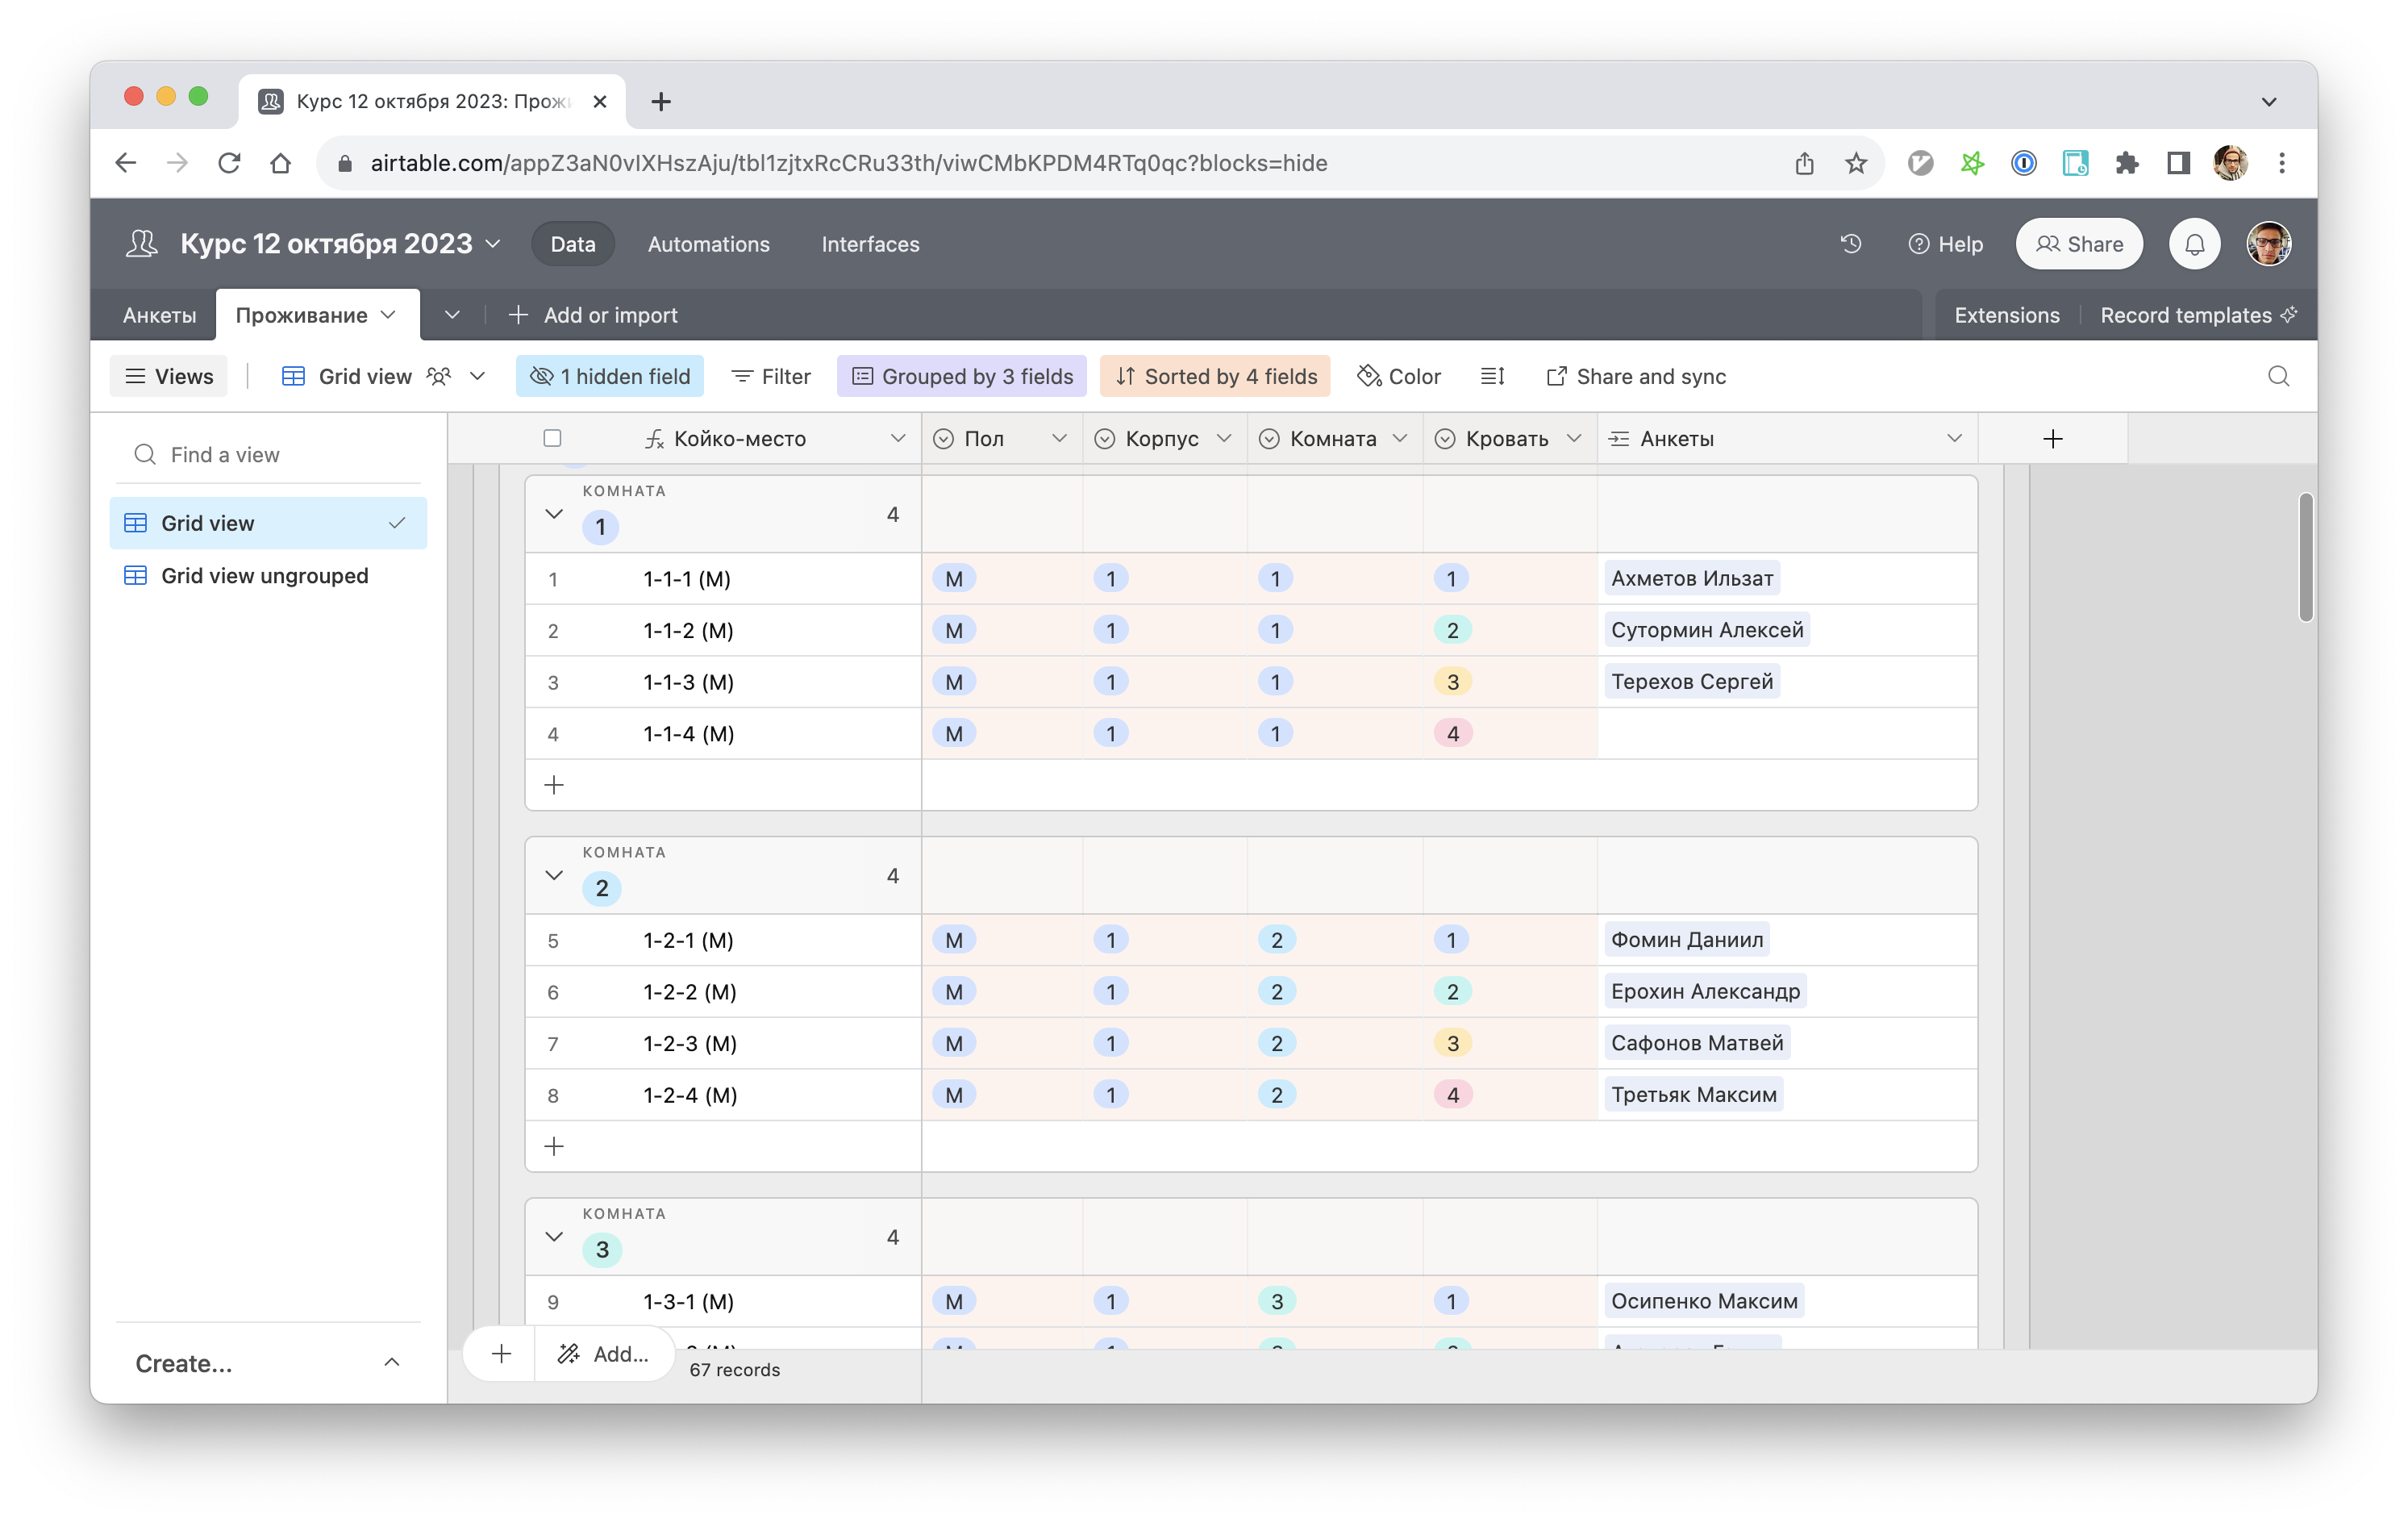Bookmark this page with star icon
2408x1523 pixels.
point(1856,163)
